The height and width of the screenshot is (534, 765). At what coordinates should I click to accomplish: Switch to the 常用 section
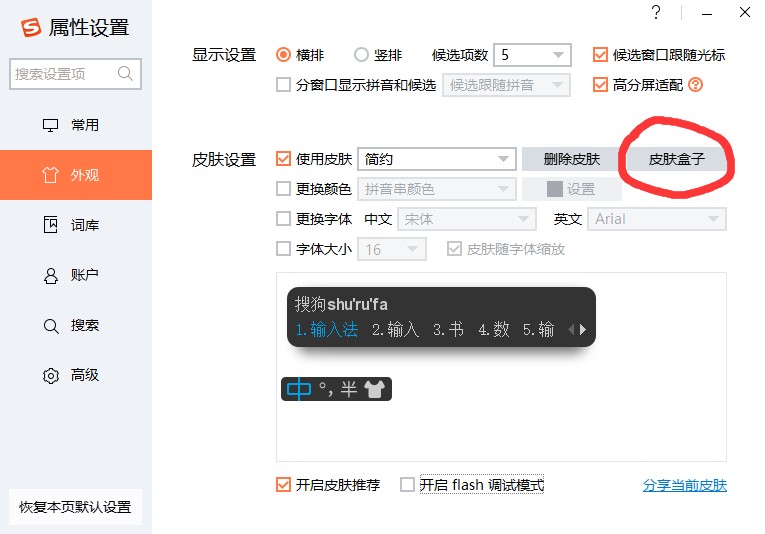[x=76, y=125]
